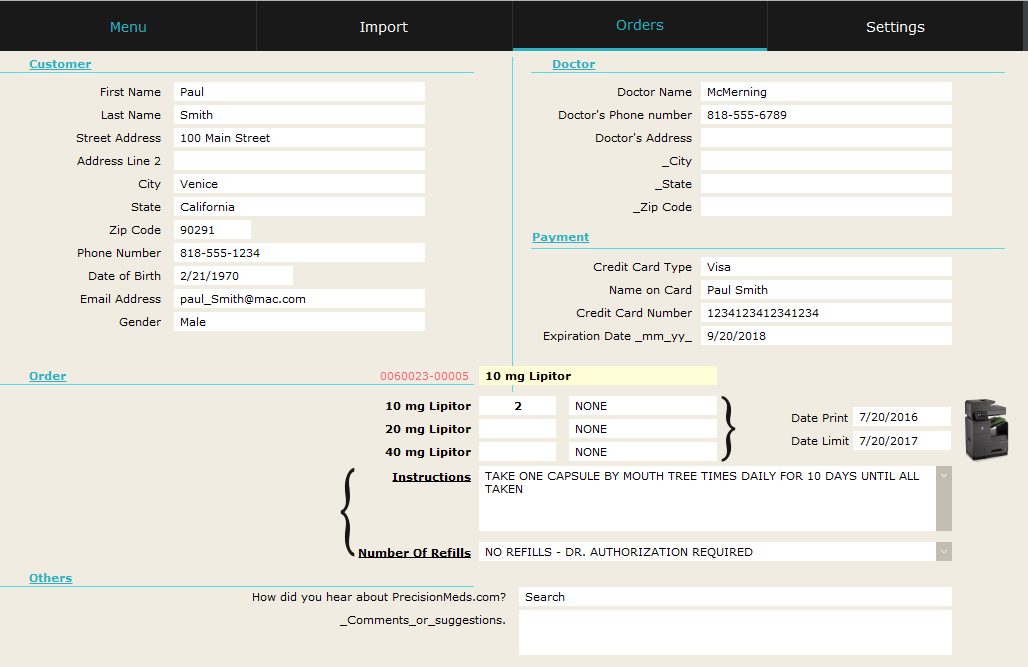Click the empty Doctor's Address field
1028x667 pixels.
(x=826, y=138)
